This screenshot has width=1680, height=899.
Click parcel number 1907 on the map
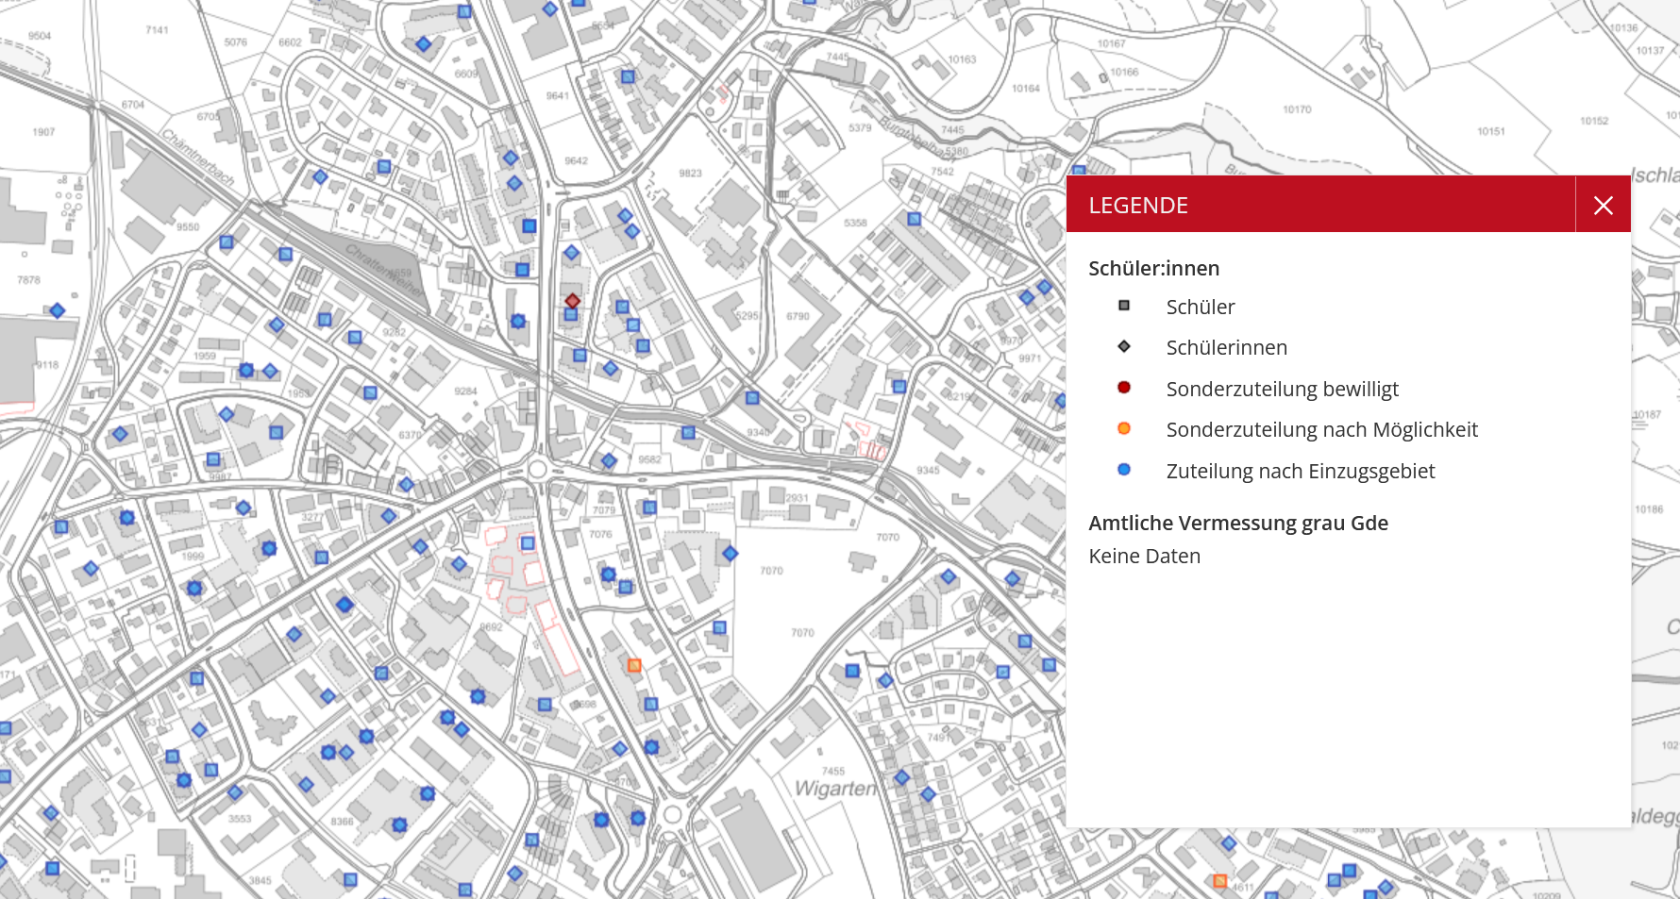pyautogui.click(x=43, y=132)
